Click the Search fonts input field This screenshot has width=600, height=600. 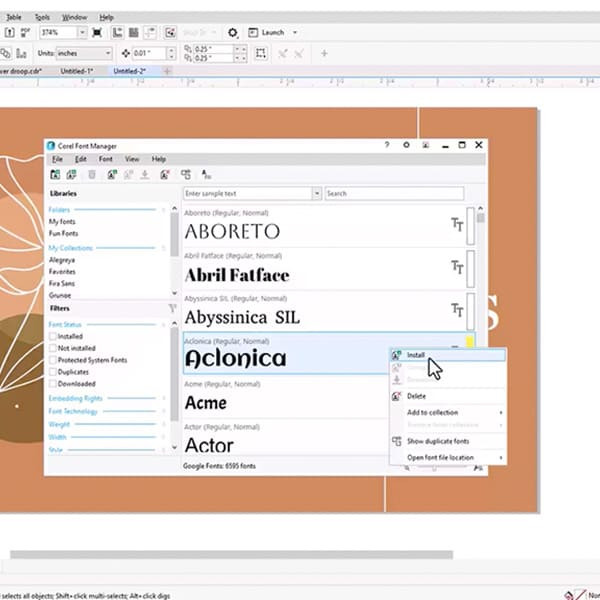pyautogui.click(x=394, y=194)
